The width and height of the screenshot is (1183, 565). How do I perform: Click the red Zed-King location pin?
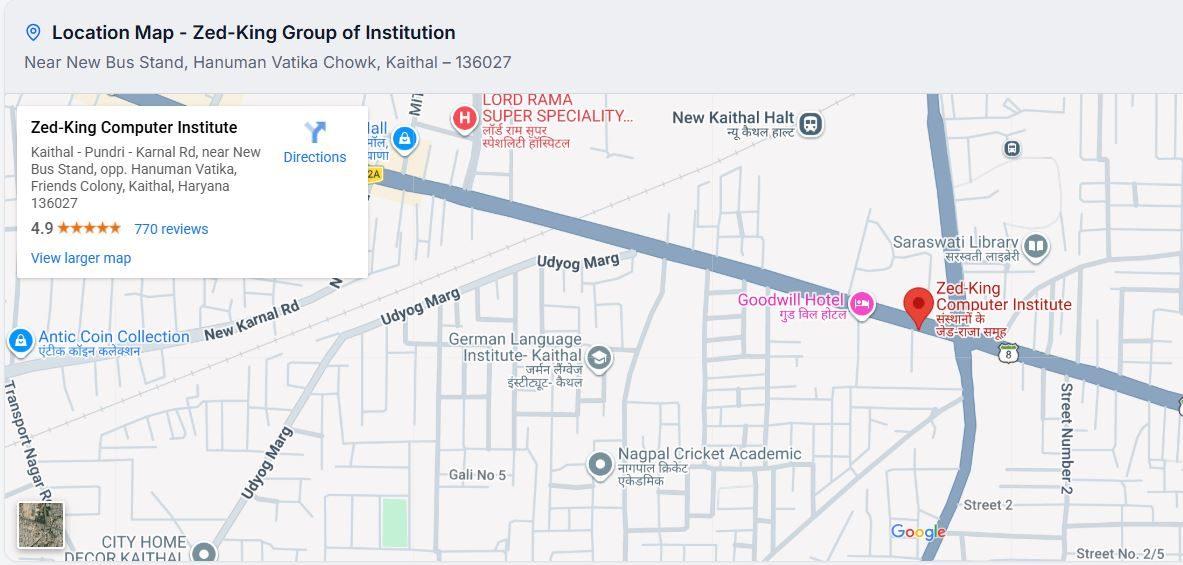tap(918, 306)
